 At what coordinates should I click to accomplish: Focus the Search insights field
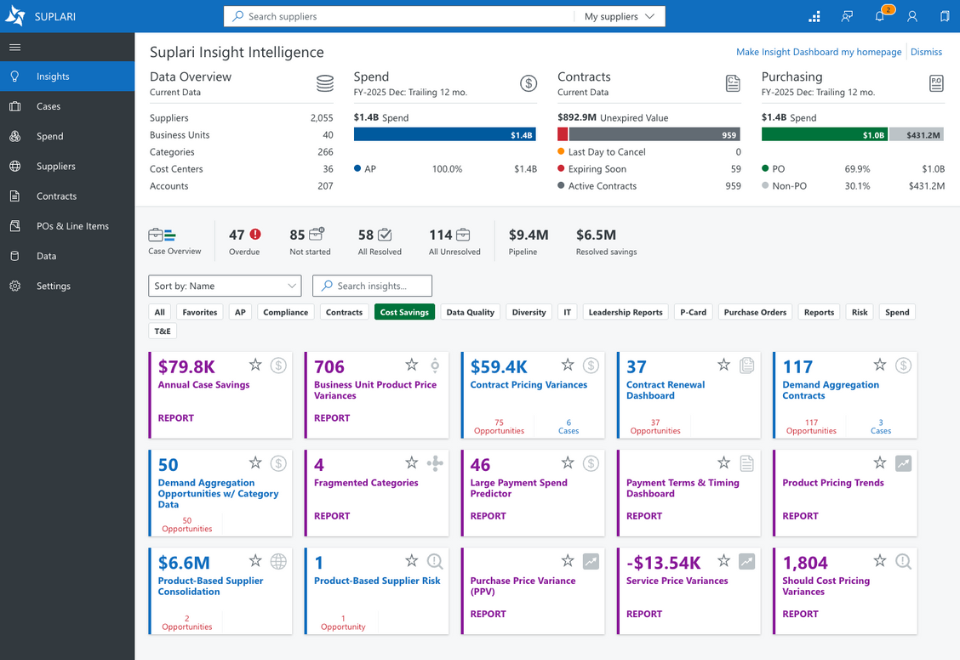[x=372, y=286]
